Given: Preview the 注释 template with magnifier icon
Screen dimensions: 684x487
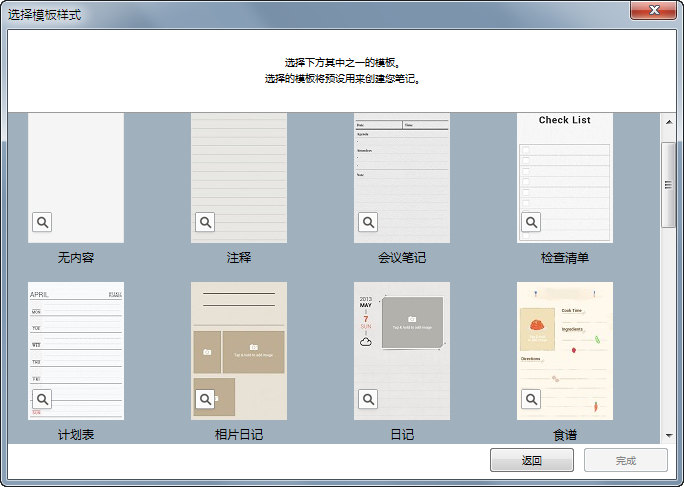Looking at the screenshot, I should point(205,222).
